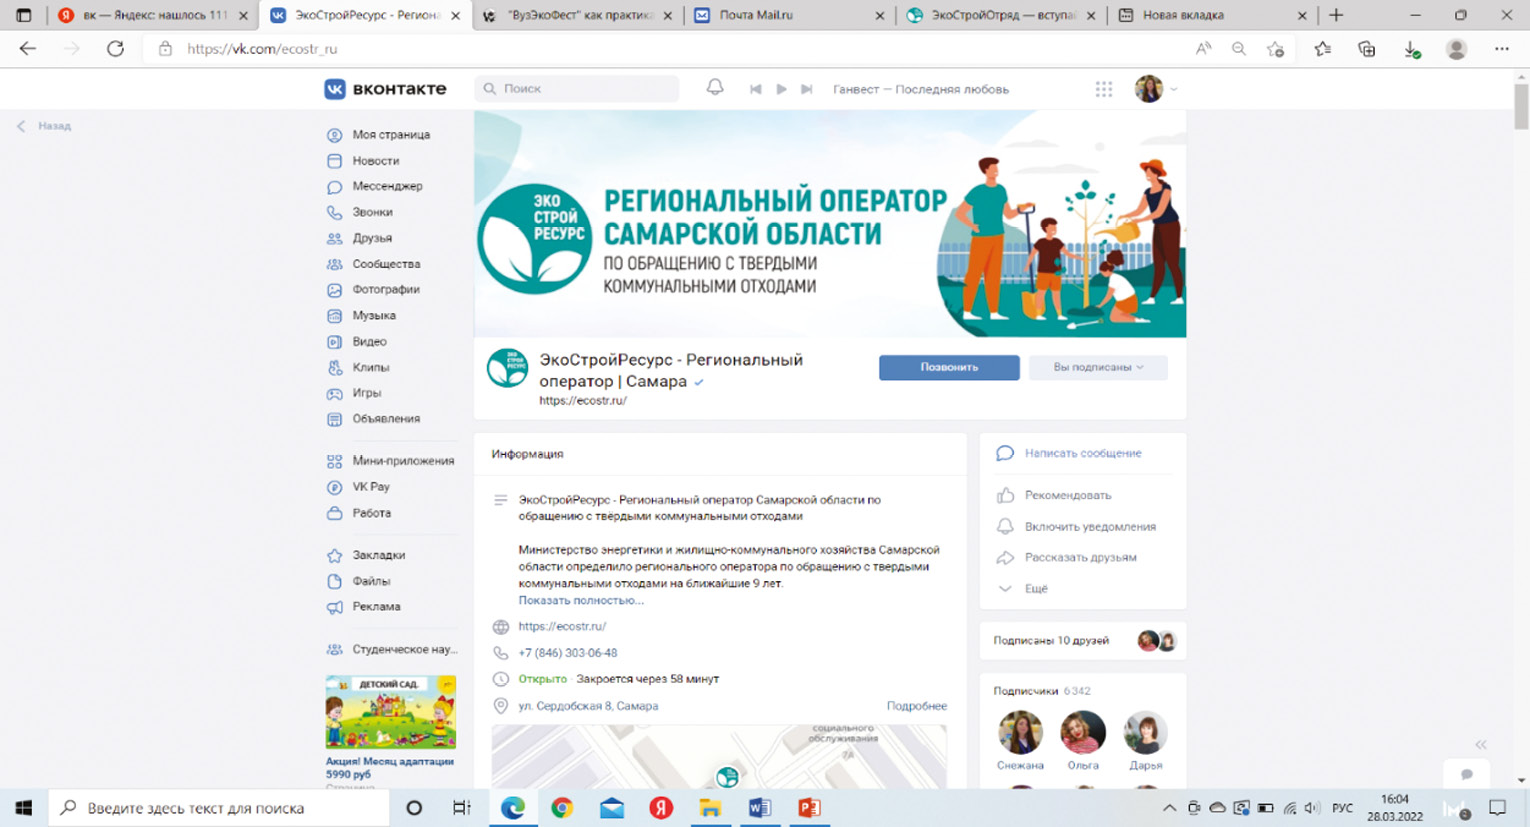Screen dimensions: 1530x827
Task: Open Music from the left sidebar
Action: click(x=373, y=316)
